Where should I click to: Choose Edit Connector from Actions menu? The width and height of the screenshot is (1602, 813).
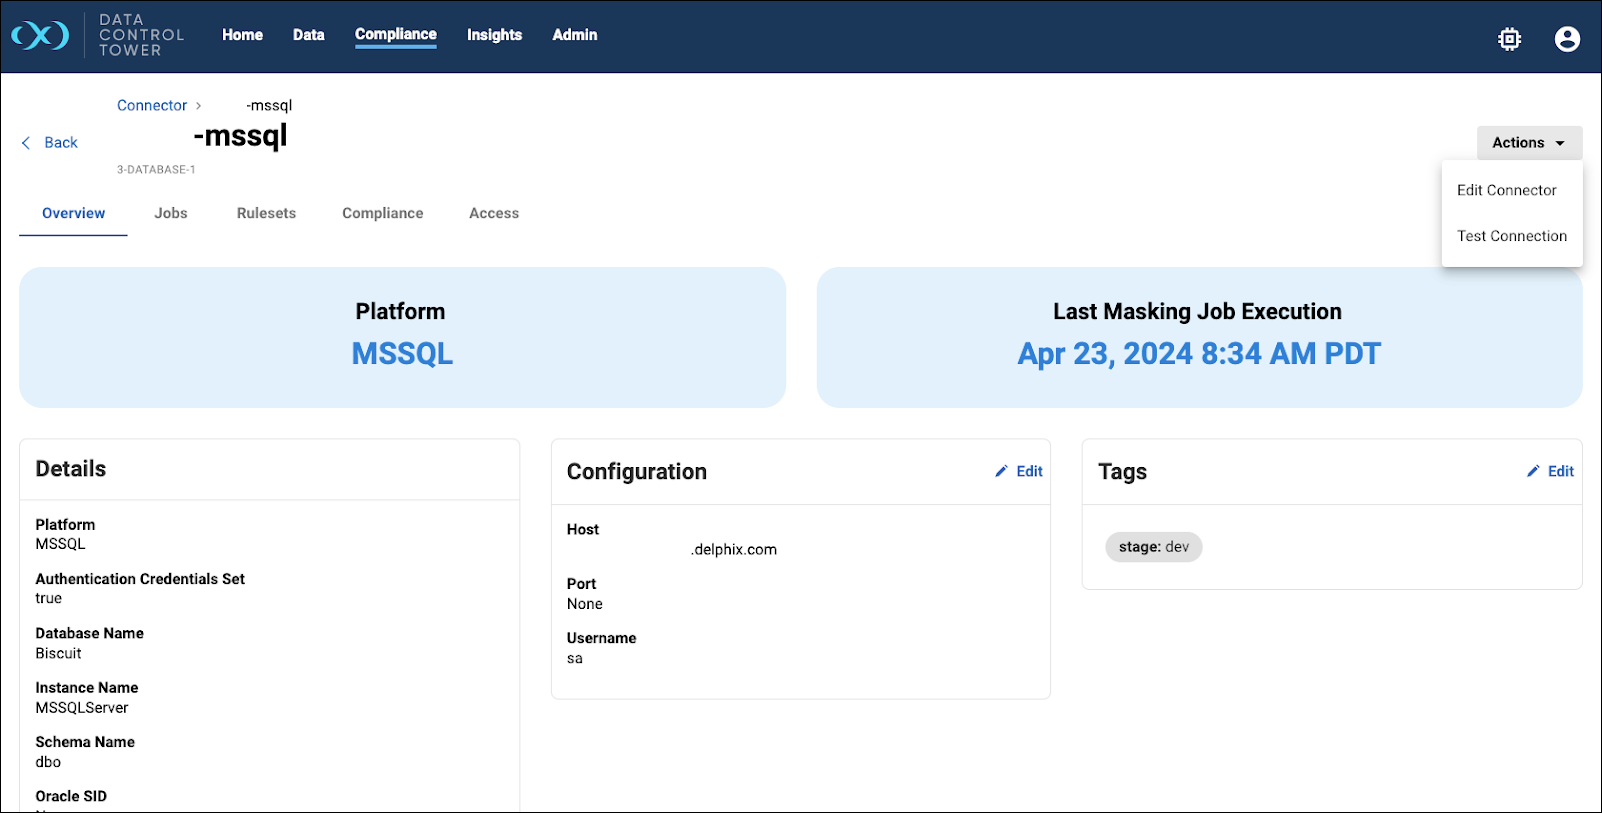point(1506,190)
